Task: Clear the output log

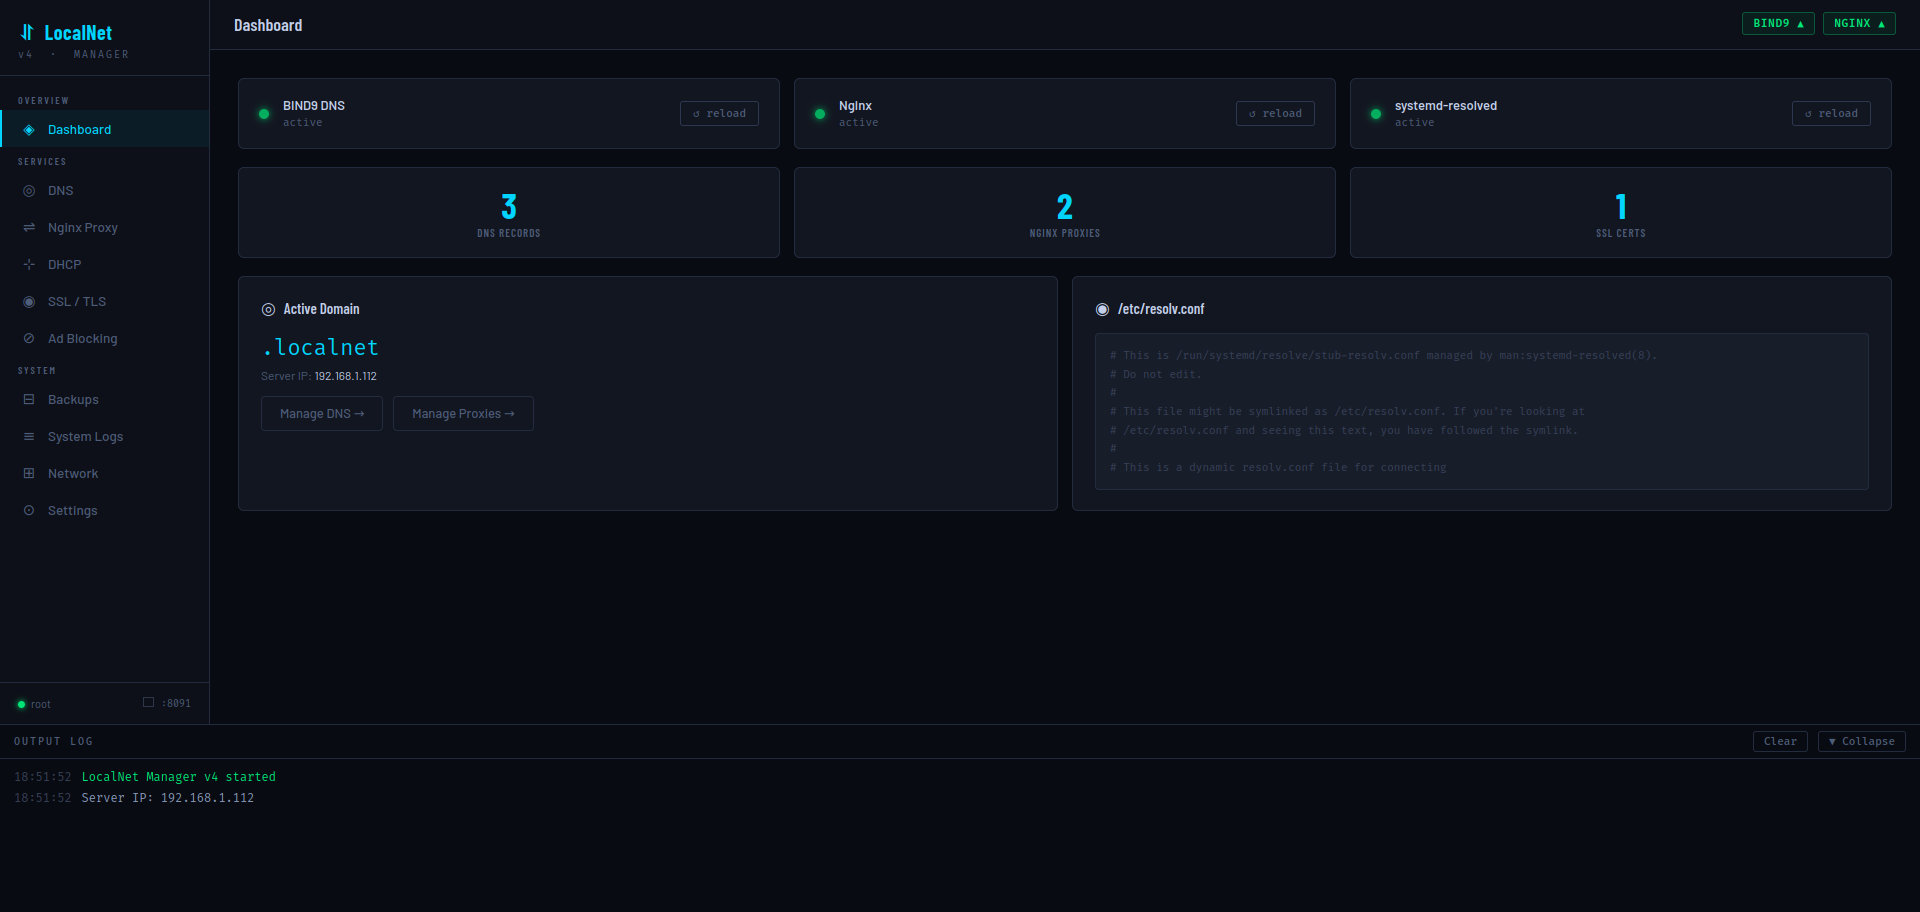Action: point(1780,742)
